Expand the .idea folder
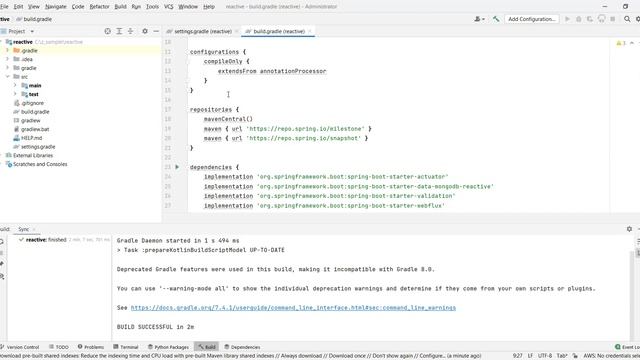Viewport: 640px width, 360px height. (x=7, y=59)
